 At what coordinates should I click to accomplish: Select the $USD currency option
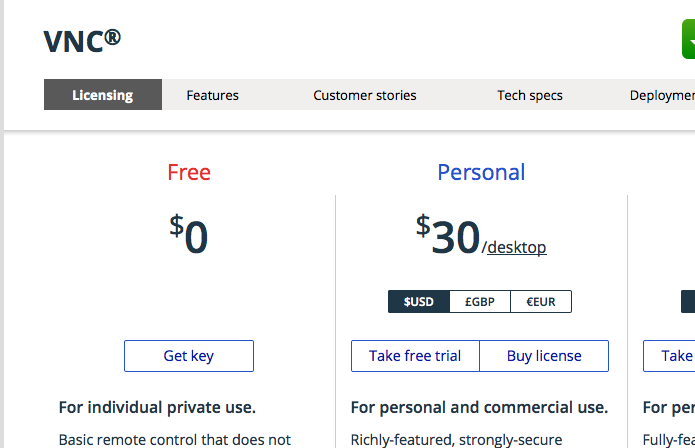[x=419, y=302]
